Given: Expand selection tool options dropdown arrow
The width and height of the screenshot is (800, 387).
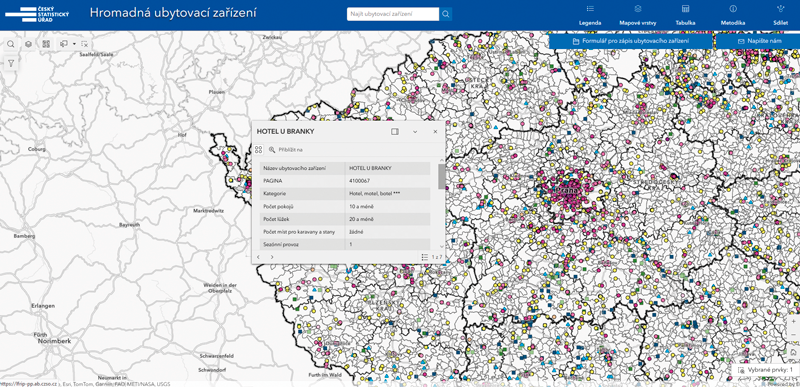Looking at the screenshot, I should [x=74, y=44].
